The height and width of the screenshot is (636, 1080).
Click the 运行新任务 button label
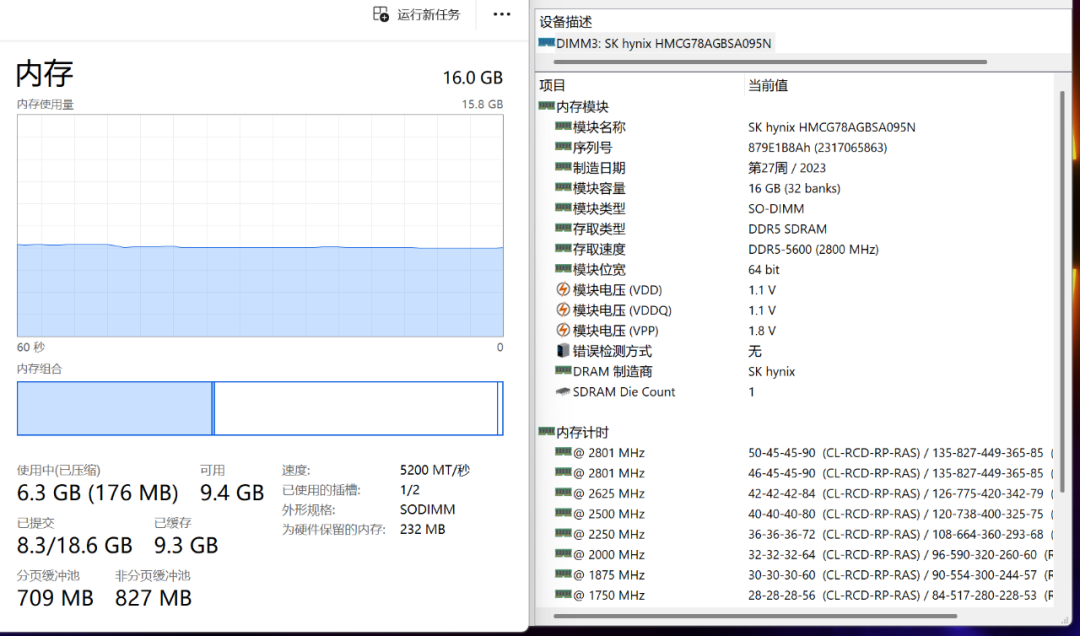(x=428, y=14)
